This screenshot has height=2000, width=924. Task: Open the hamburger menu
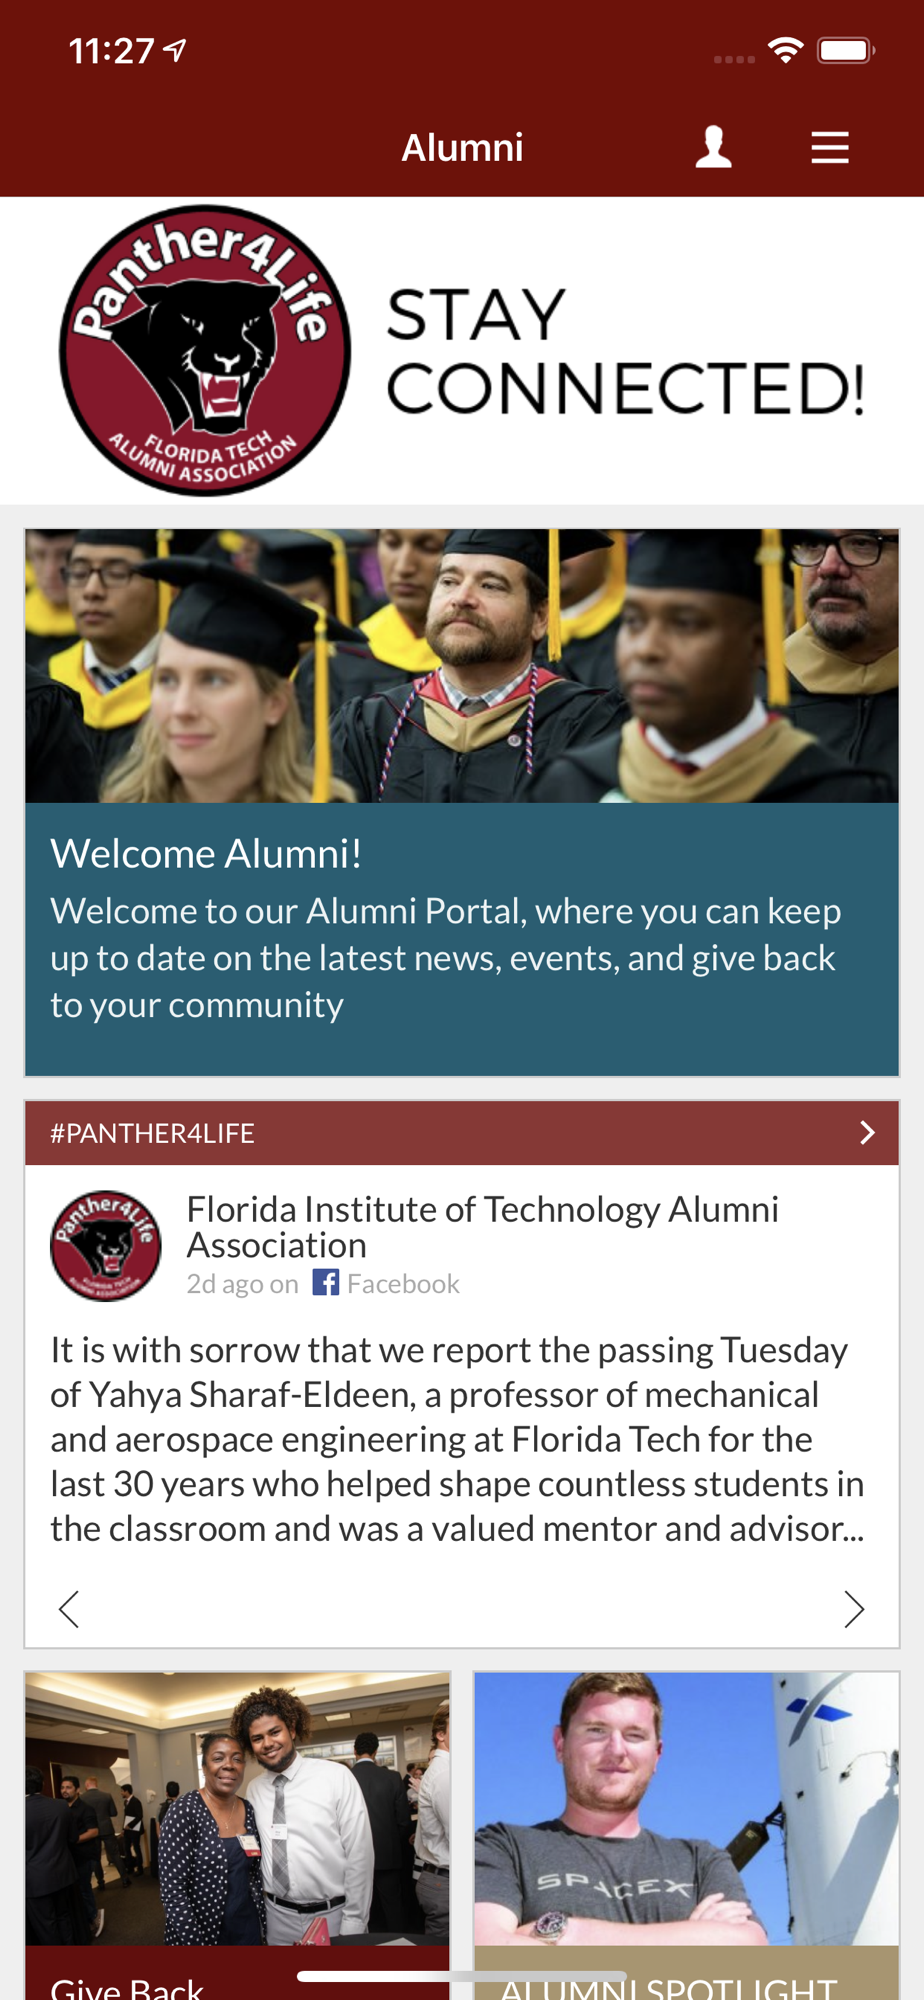(829, 148)
